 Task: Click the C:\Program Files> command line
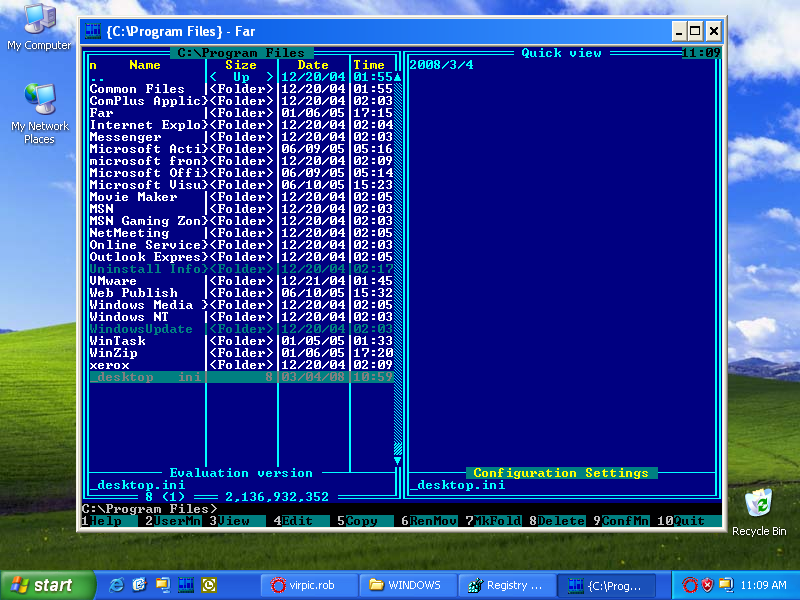tap(402, 509)
